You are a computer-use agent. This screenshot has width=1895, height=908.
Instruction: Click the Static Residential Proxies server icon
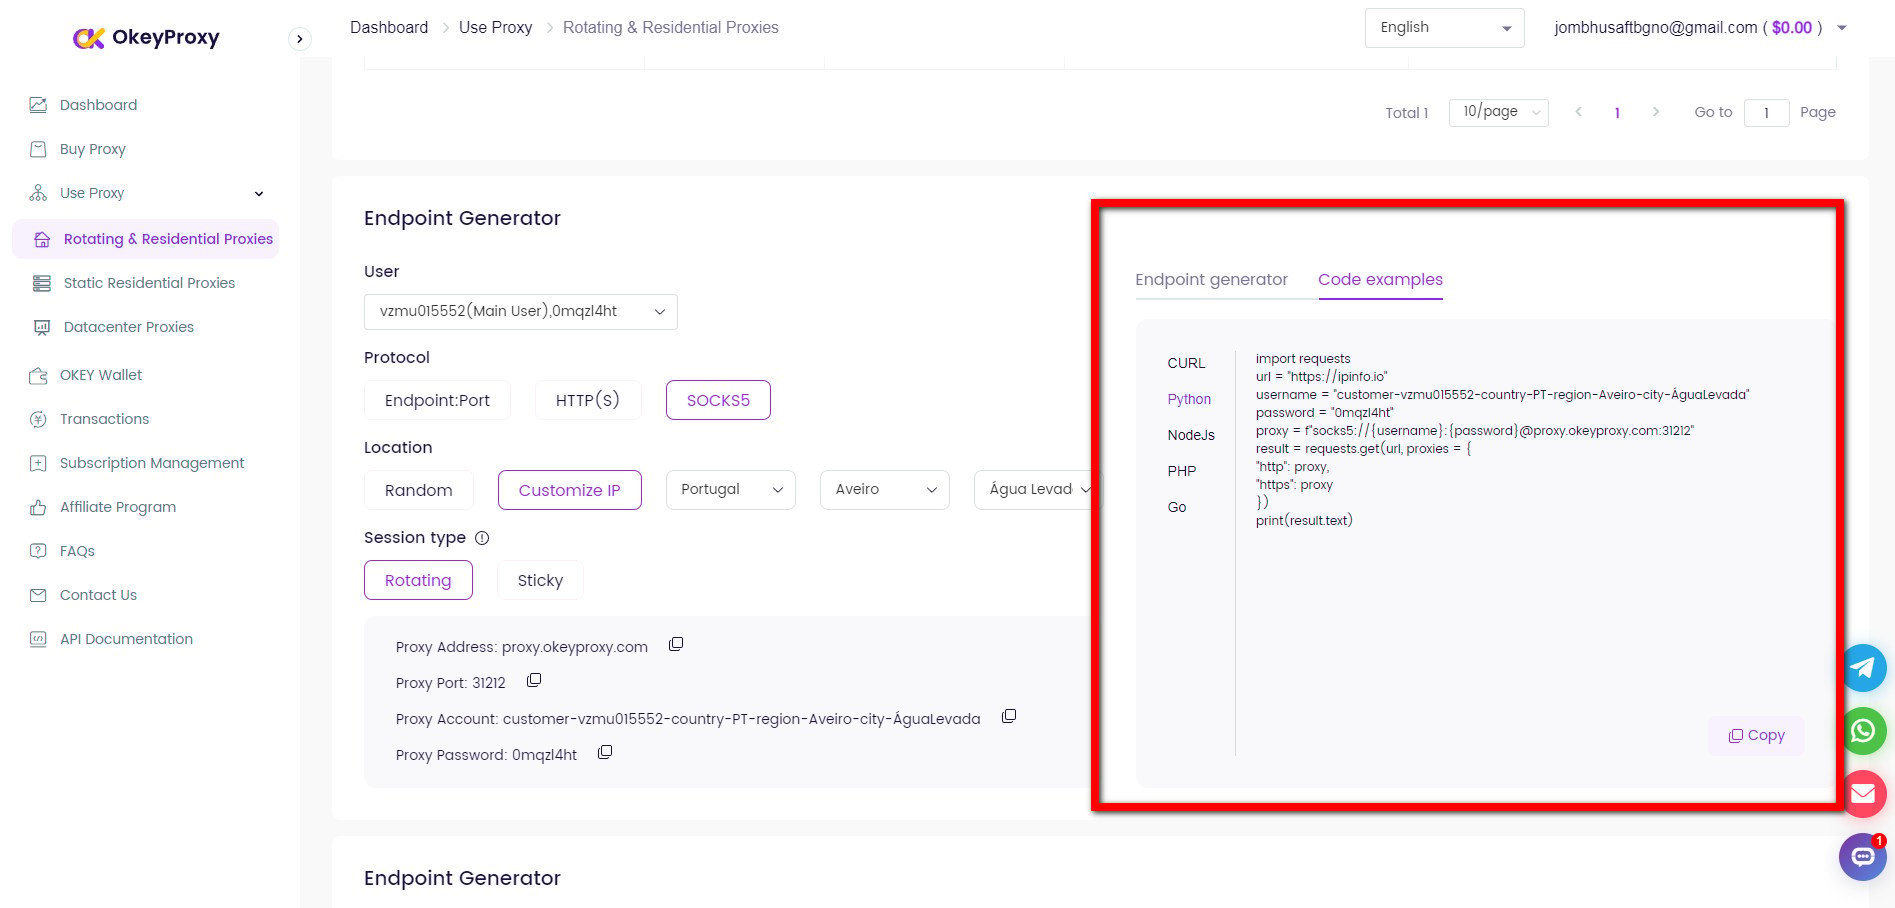[x=42, y=283]
